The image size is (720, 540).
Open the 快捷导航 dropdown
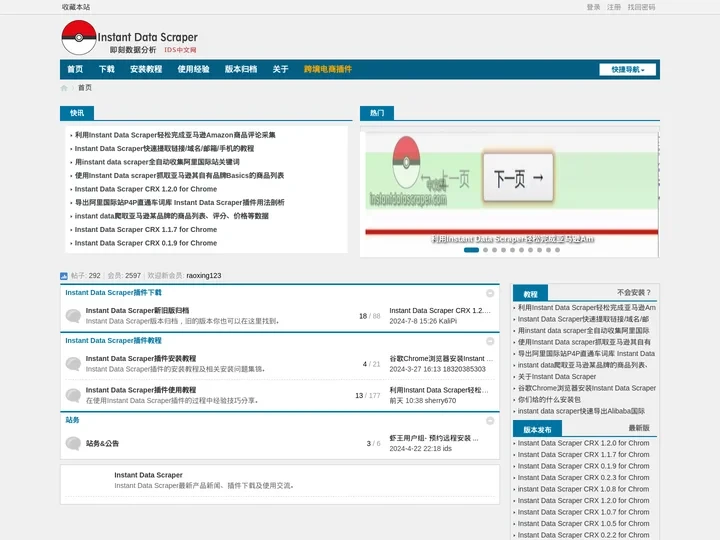click(627, 69)
